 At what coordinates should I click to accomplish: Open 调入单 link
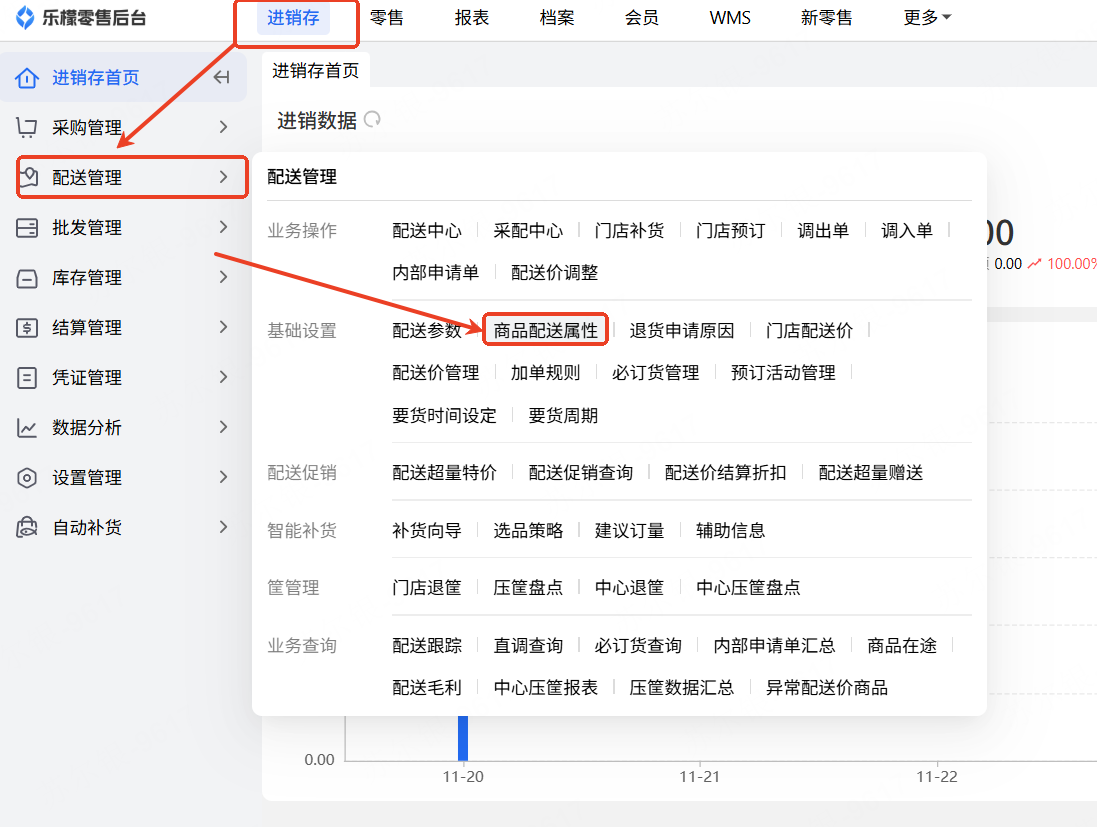(x=907, y=230)
